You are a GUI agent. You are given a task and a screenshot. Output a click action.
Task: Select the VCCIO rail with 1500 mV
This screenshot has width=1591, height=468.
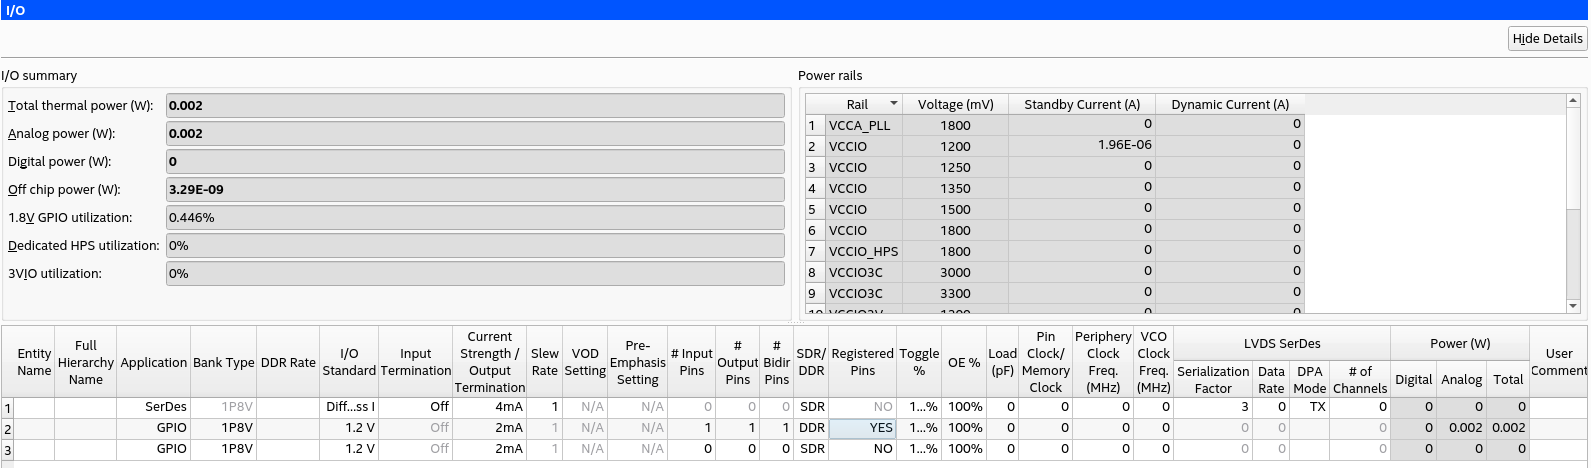[x=1055, y=209]
